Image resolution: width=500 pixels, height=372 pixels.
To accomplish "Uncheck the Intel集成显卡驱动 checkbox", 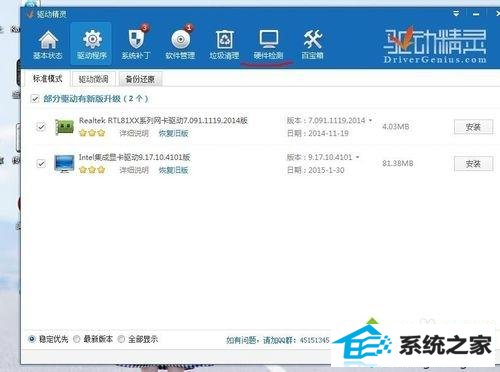I will point(41,164).
